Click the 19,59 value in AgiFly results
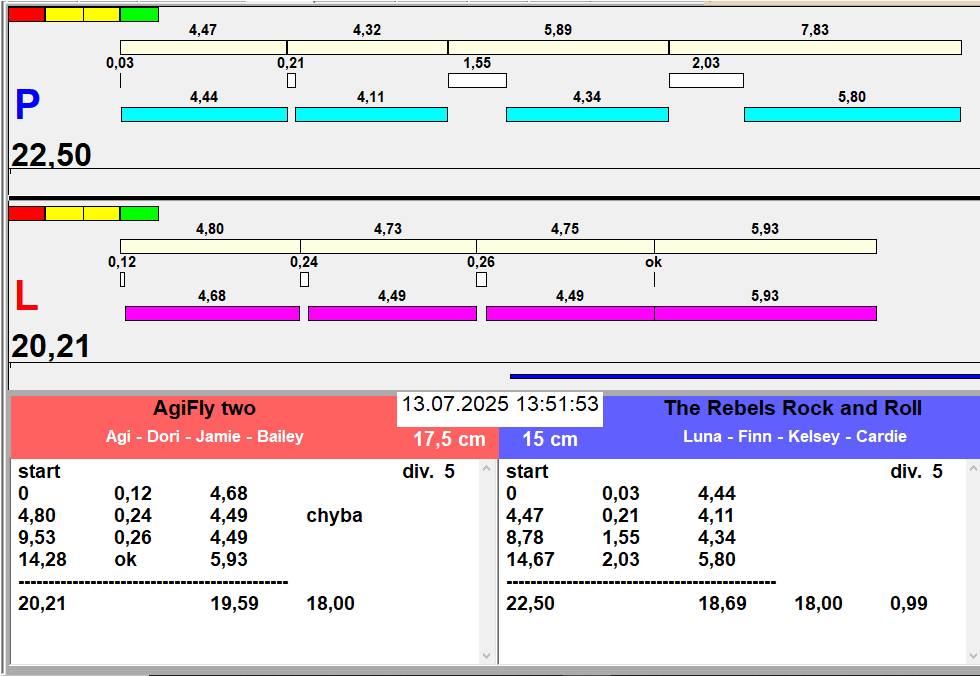 [x=234, y=604]
